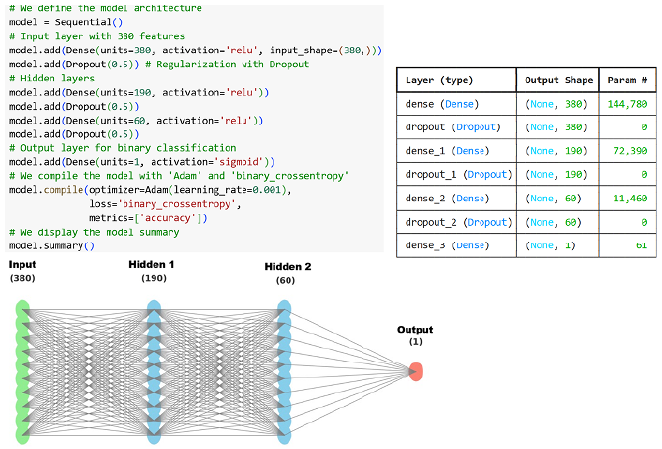Click the "Input (380)" diagram label
Image resolution: width=662 pixels, height=449 pixels.
[23, 270]
